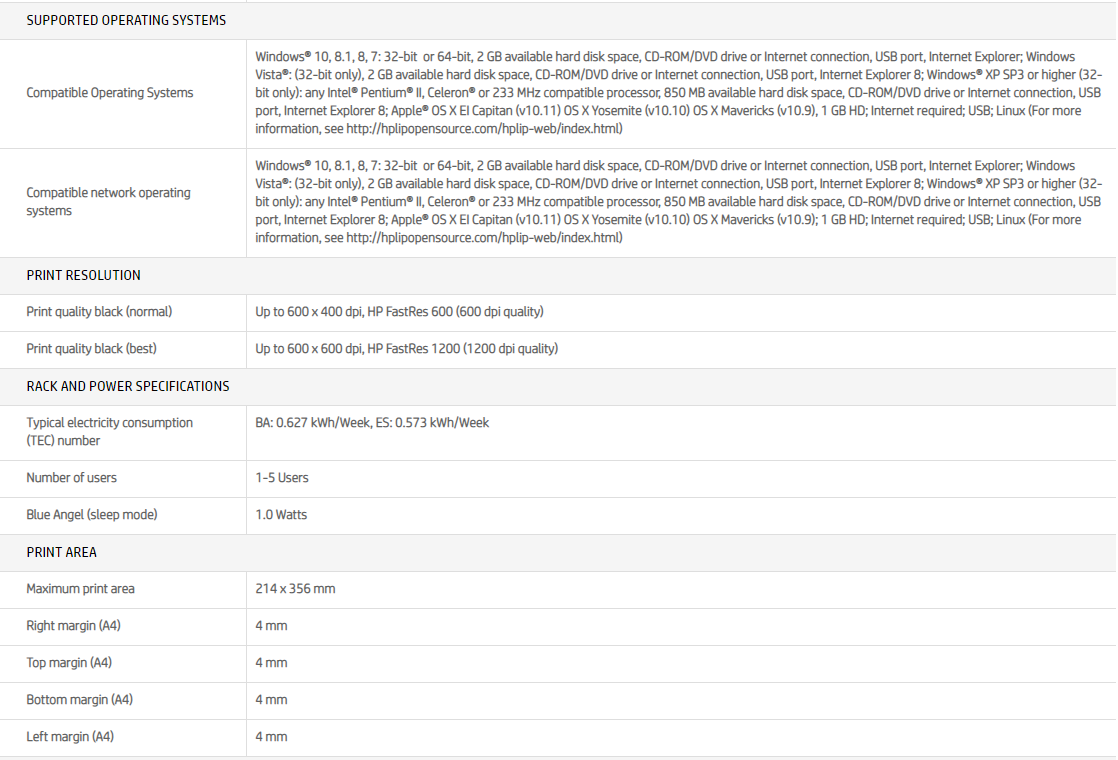Select the Print quality black (best) label
Image resolution: width=1118 pixels, height=760 pixels.
91,349
